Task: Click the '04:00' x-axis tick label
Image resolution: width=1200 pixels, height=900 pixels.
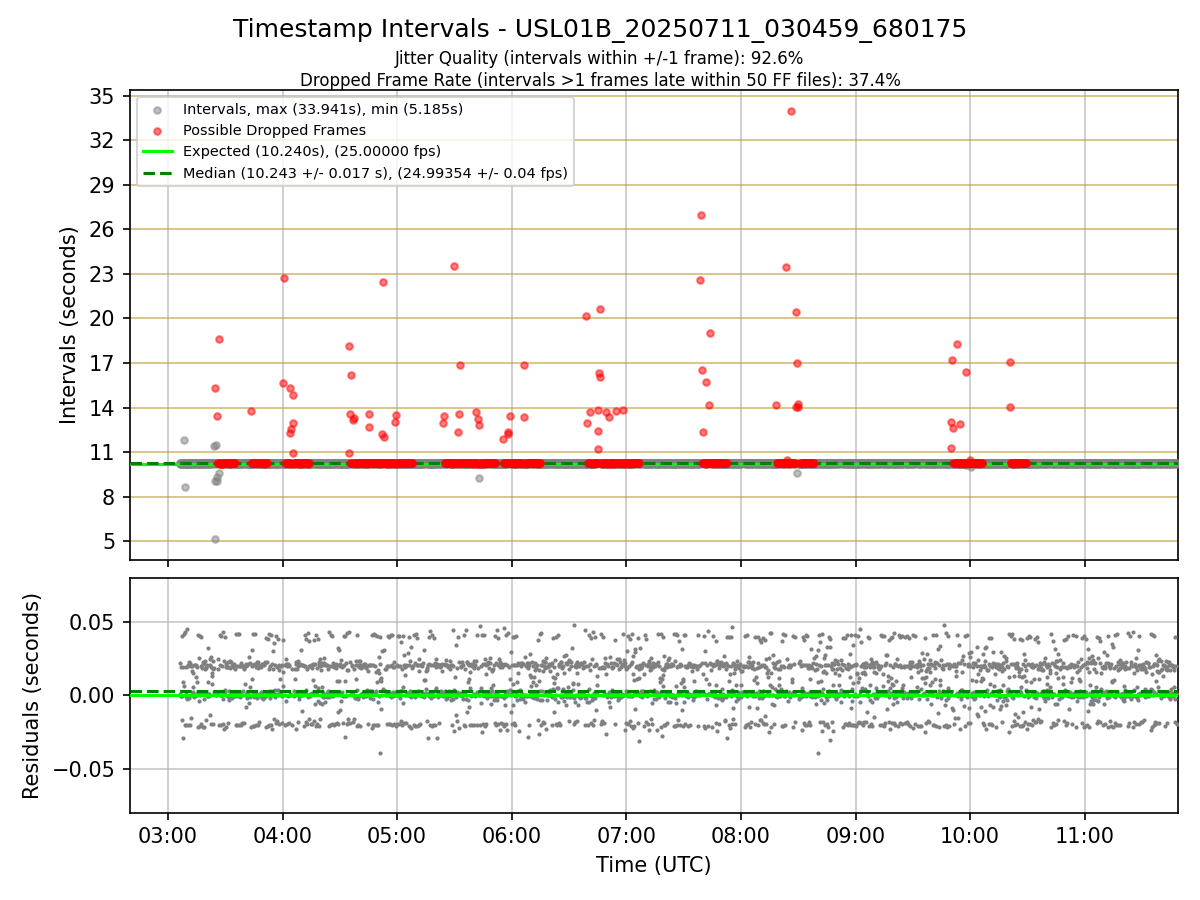Action: tap(282, 834)
